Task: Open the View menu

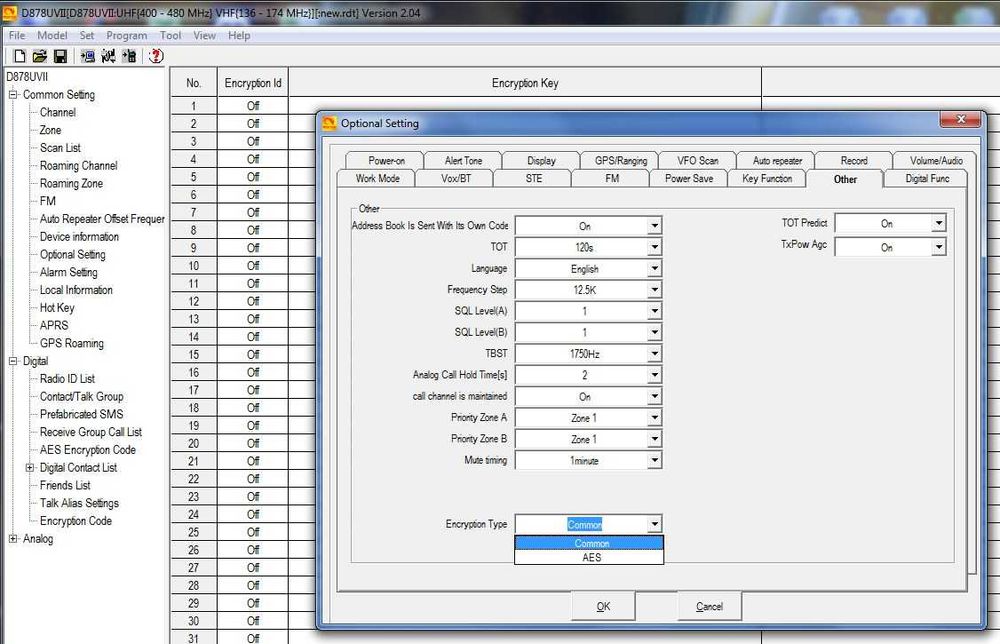Action: coord(204,36)
